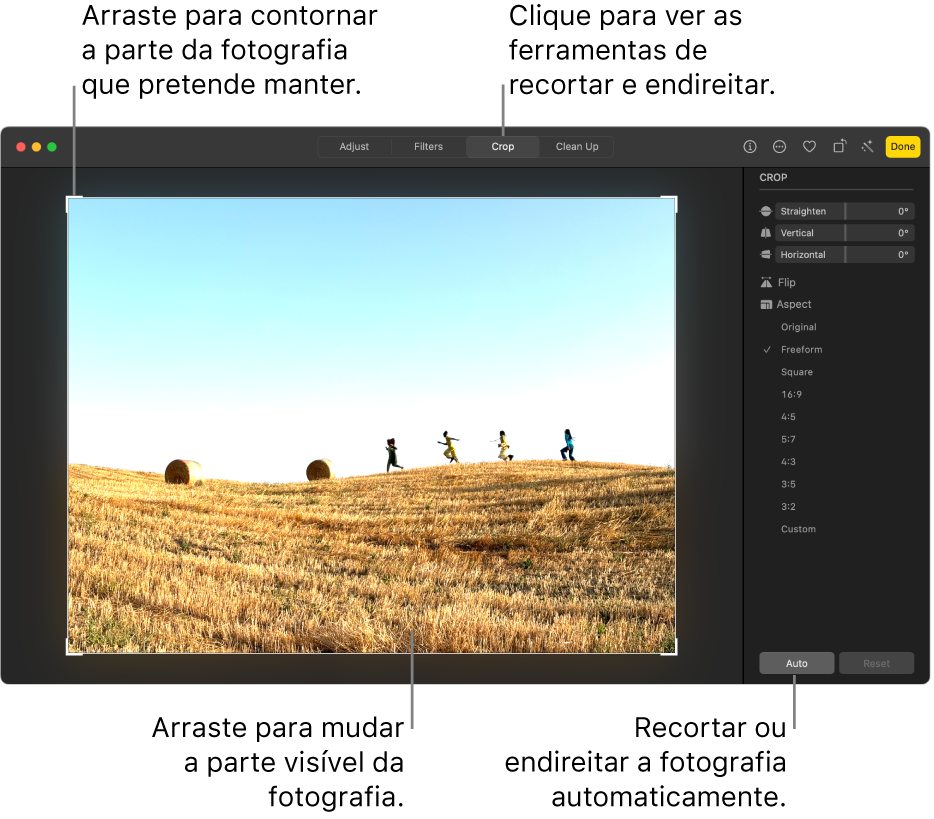The width and height of the screenshot is (934, 819).
Task: Select the Crop tab
Action: [x=505, y=147]
